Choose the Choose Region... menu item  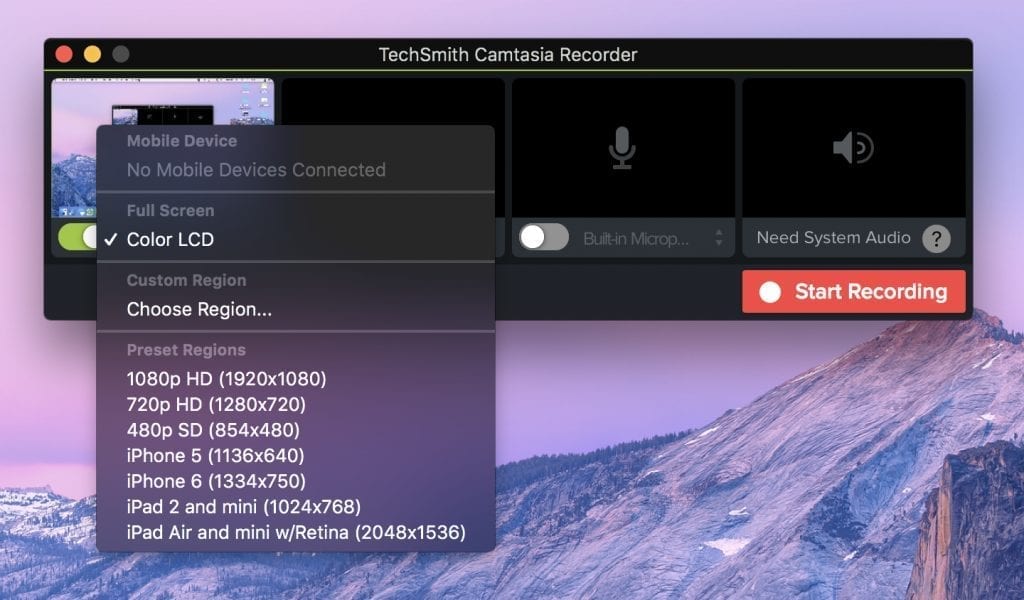click(x=296, y=309)
